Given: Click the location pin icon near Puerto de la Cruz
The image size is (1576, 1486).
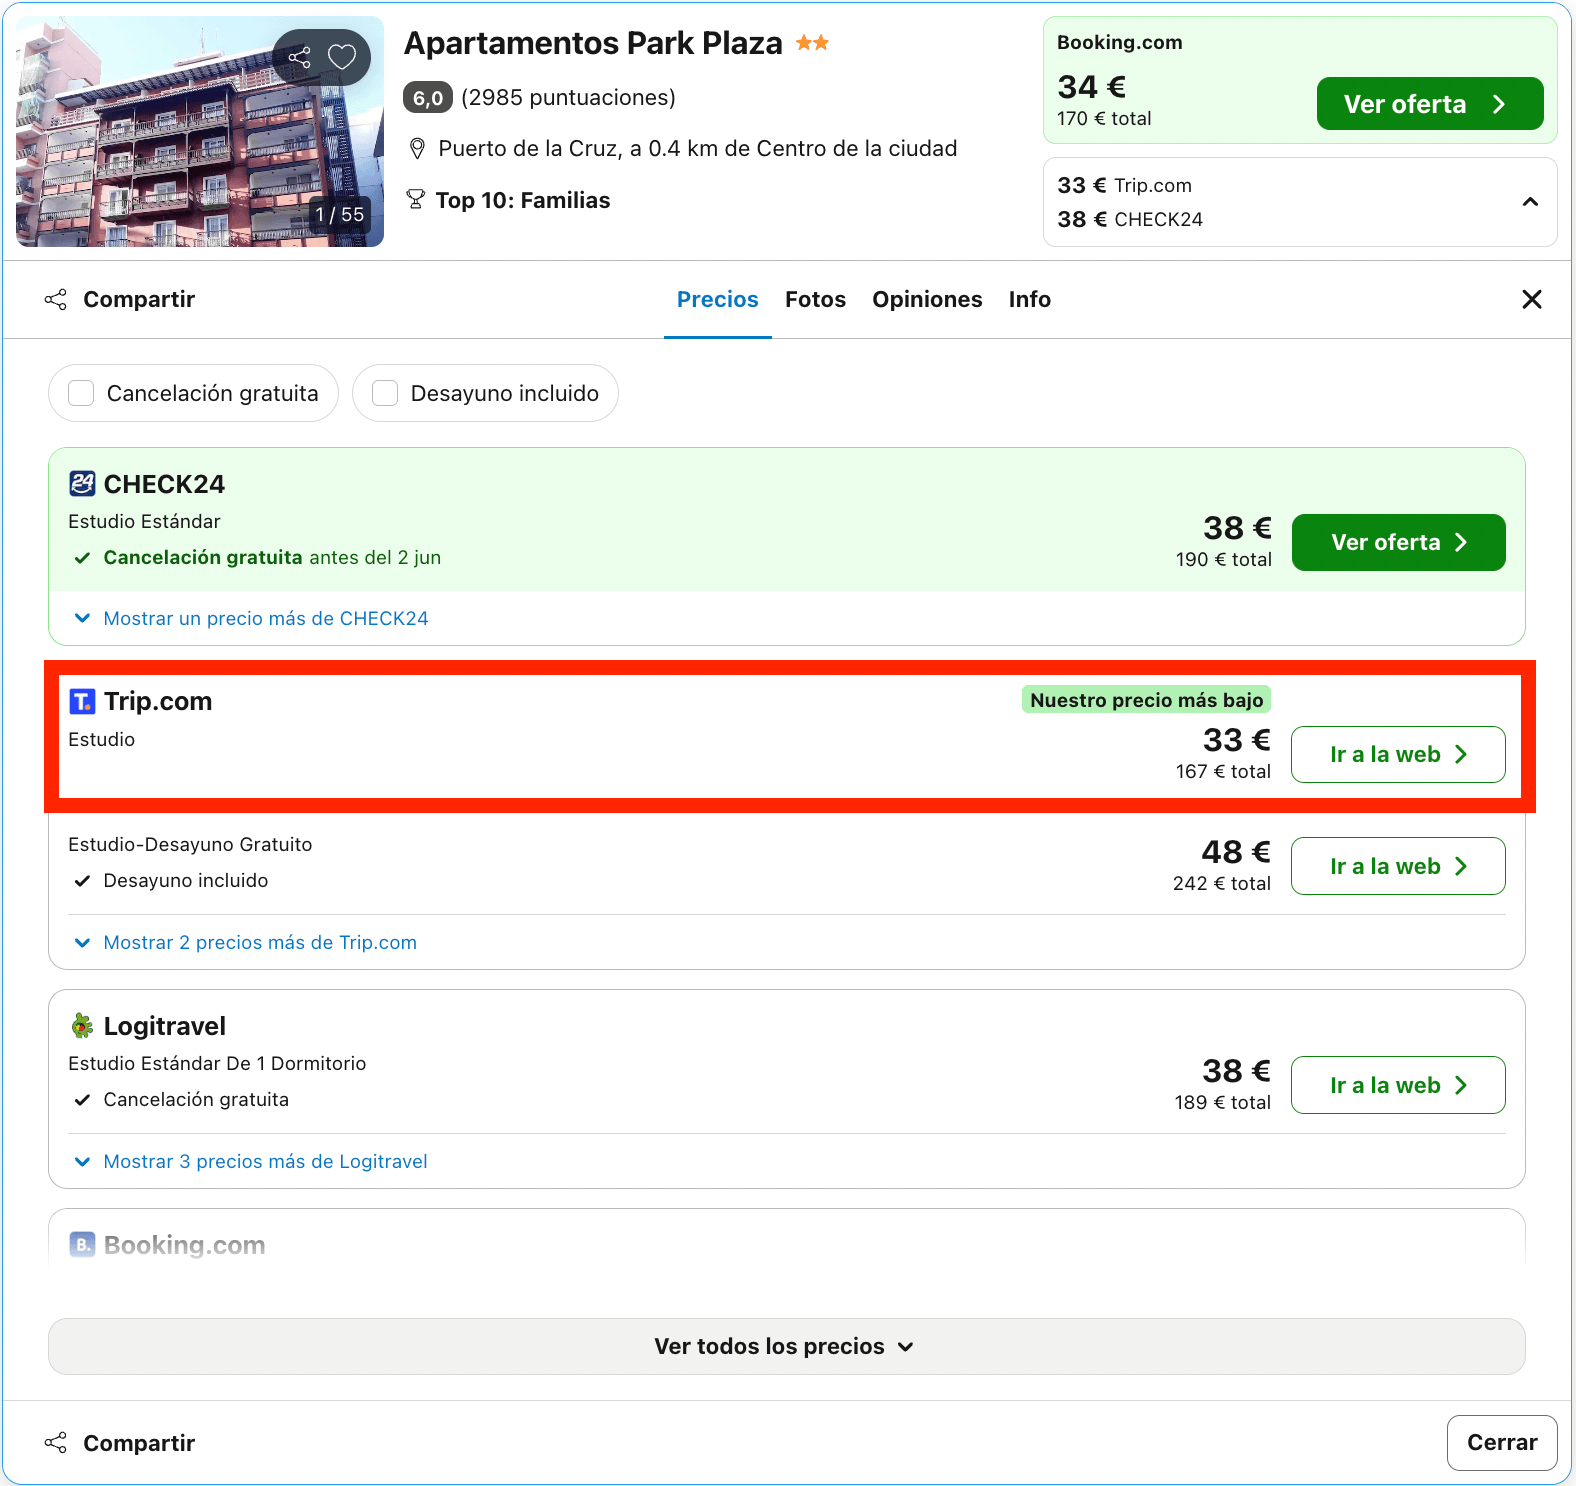Looking at the screenshot, I should pos(417,149).
